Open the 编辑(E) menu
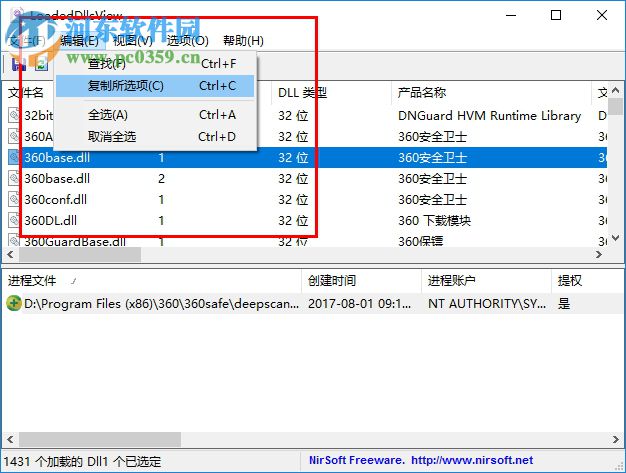This screenshot has width=626, height=473. tap(79, 40)
